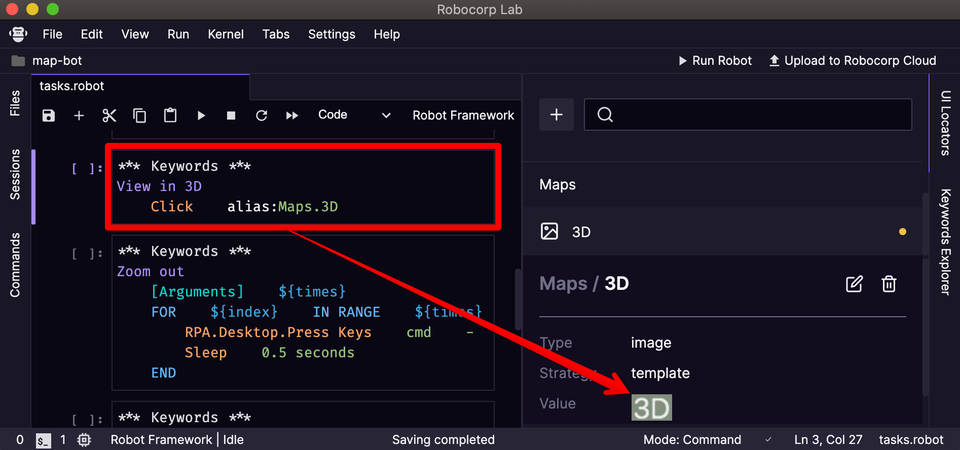Open the Settings menu
Viewport: 960px width, 450px height.
coord(331,34)
